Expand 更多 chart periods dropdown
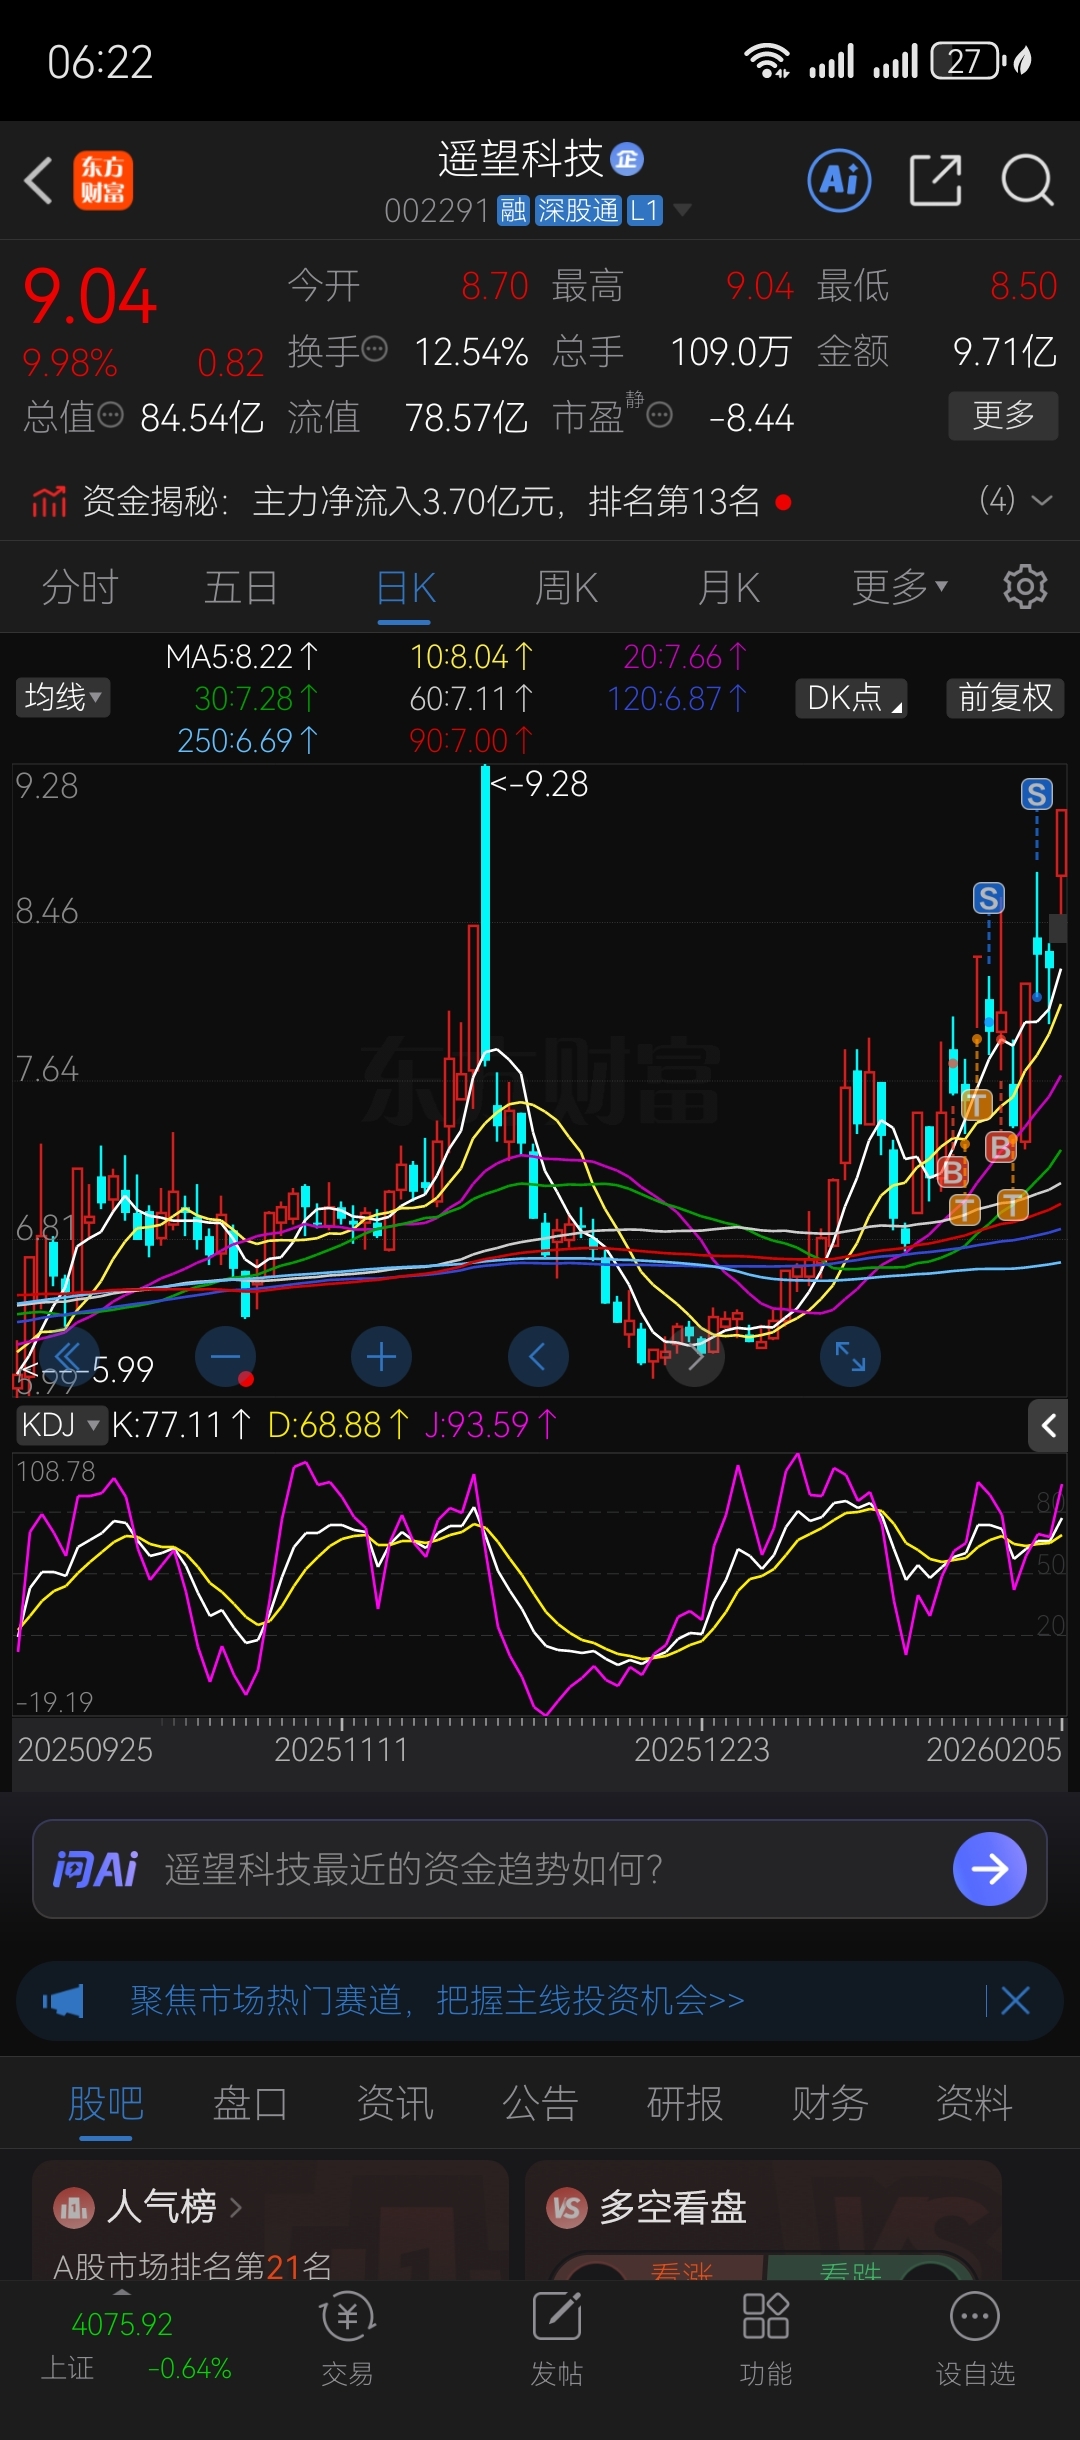Image resolution: width=1080 pixels, height=2440 pixels. point(899,587)
